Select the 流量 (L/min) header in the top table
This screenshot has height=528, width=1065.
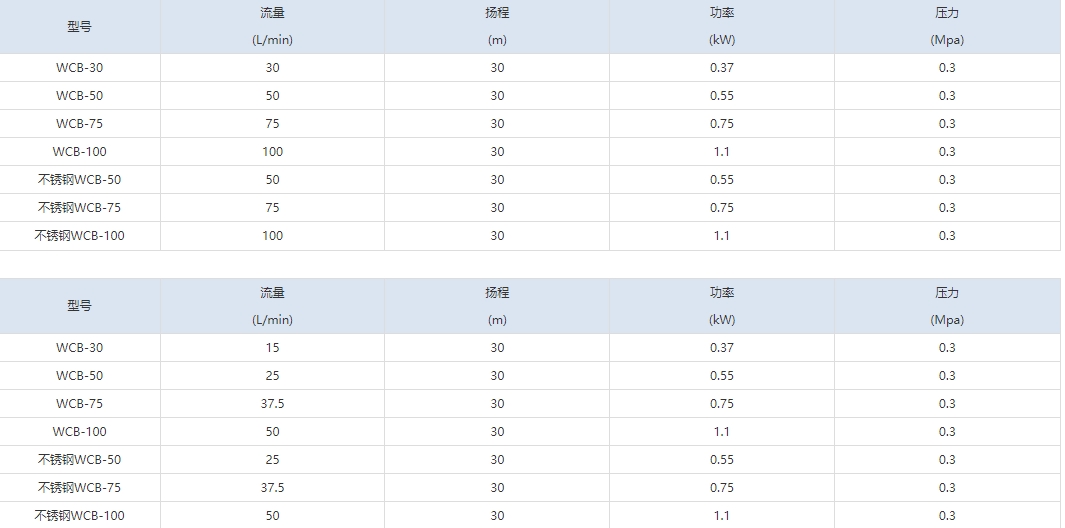[x=272, y=27]
